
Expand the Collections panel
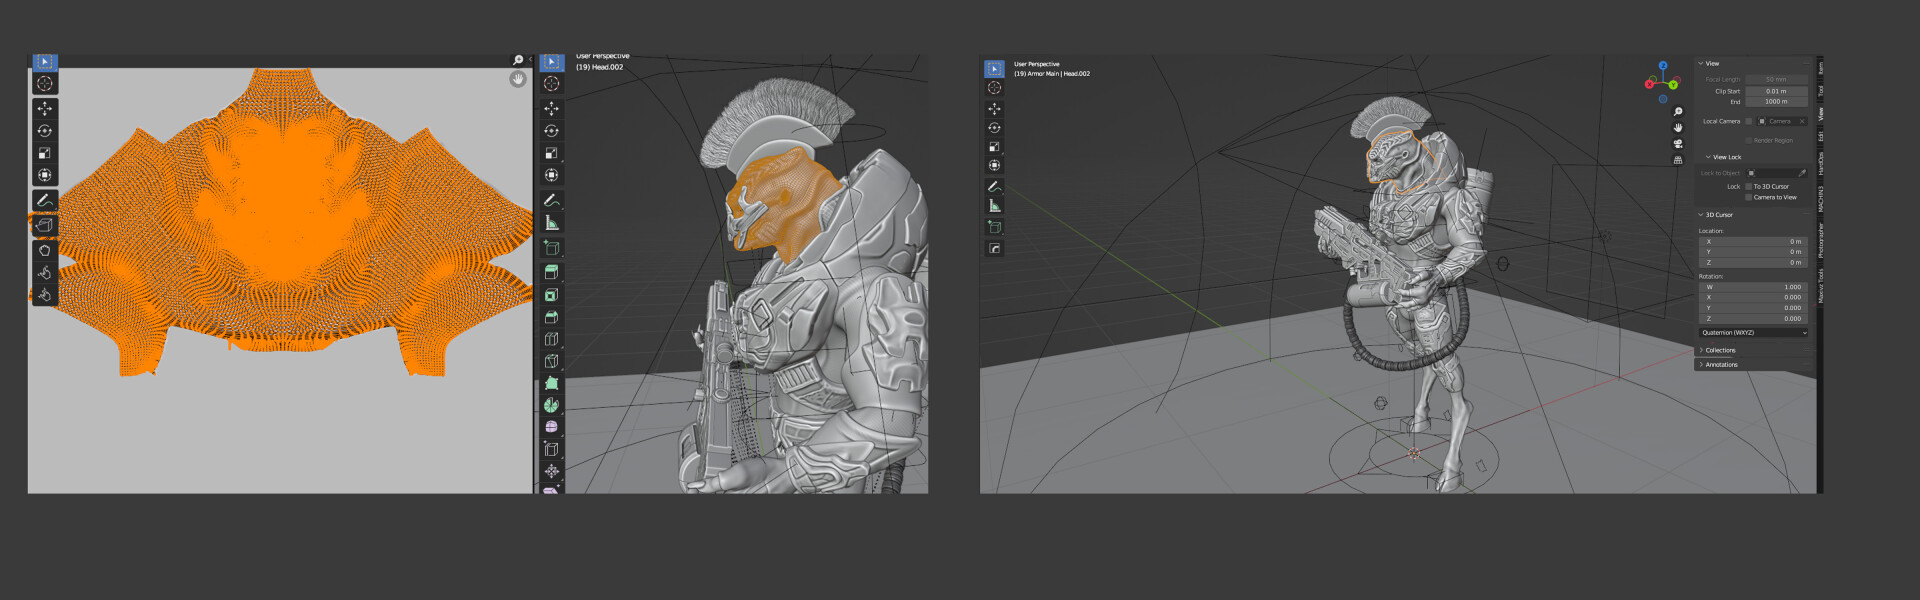point(1720,350)
